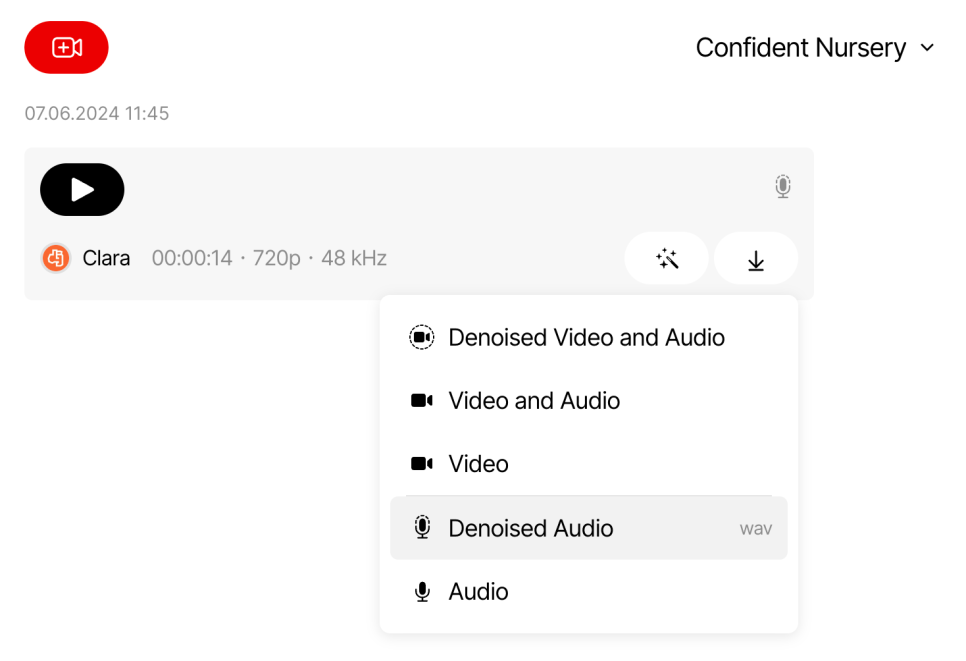
Task: Click the red new recording camera button
Action: coord(67,47)
